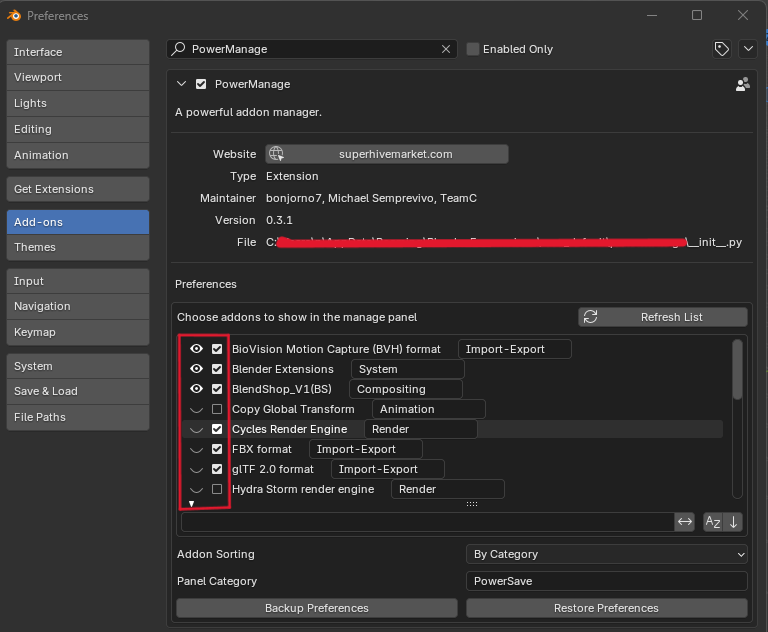Switch to the Themes section
This screenshot has height=632, width=768.
[78, 247]
